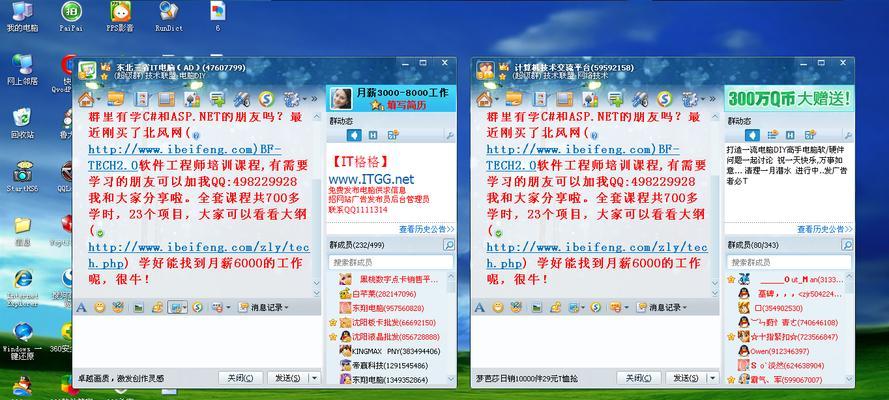Image resolution: width=889 pixels, height=400 pixels.
Task: Open 查看历史公告 link in 计算机技术交流平台 window
Action: [x=824, y=229]
